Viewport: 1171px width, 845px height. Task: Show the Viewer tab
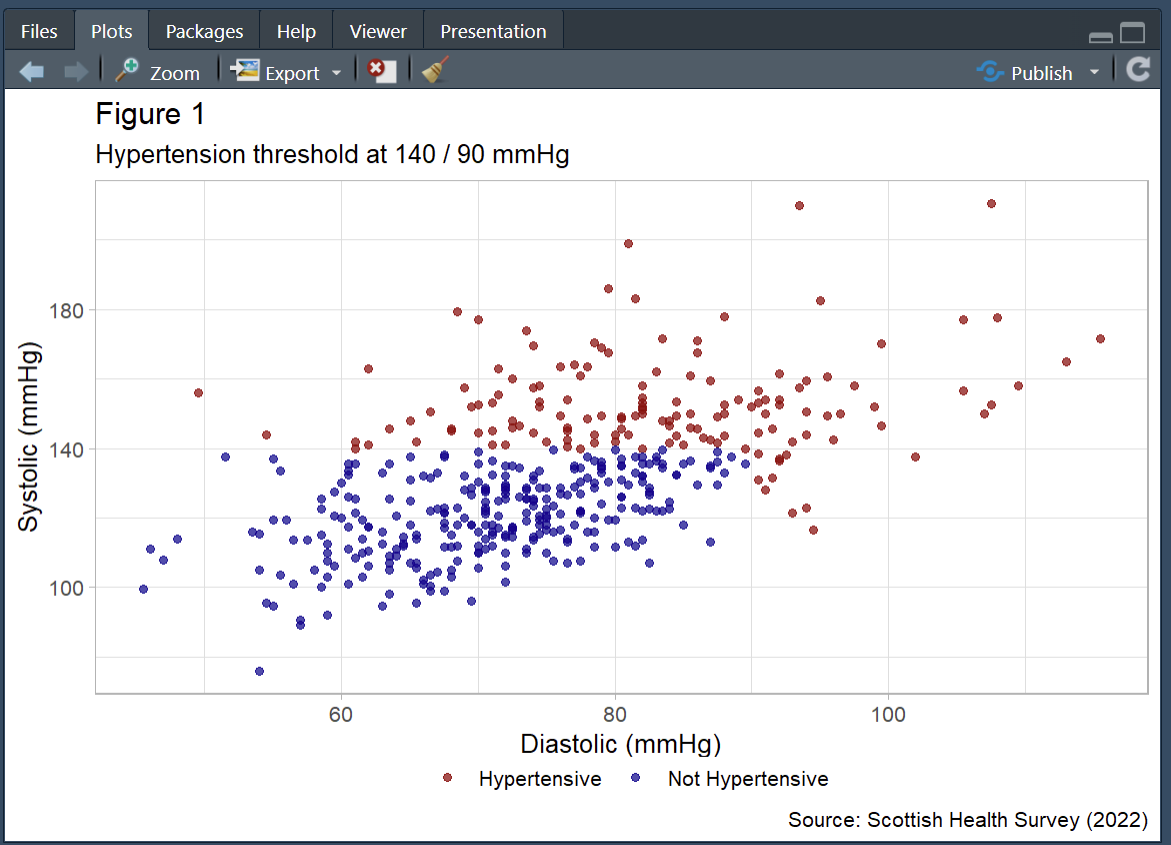pos(378,31)
